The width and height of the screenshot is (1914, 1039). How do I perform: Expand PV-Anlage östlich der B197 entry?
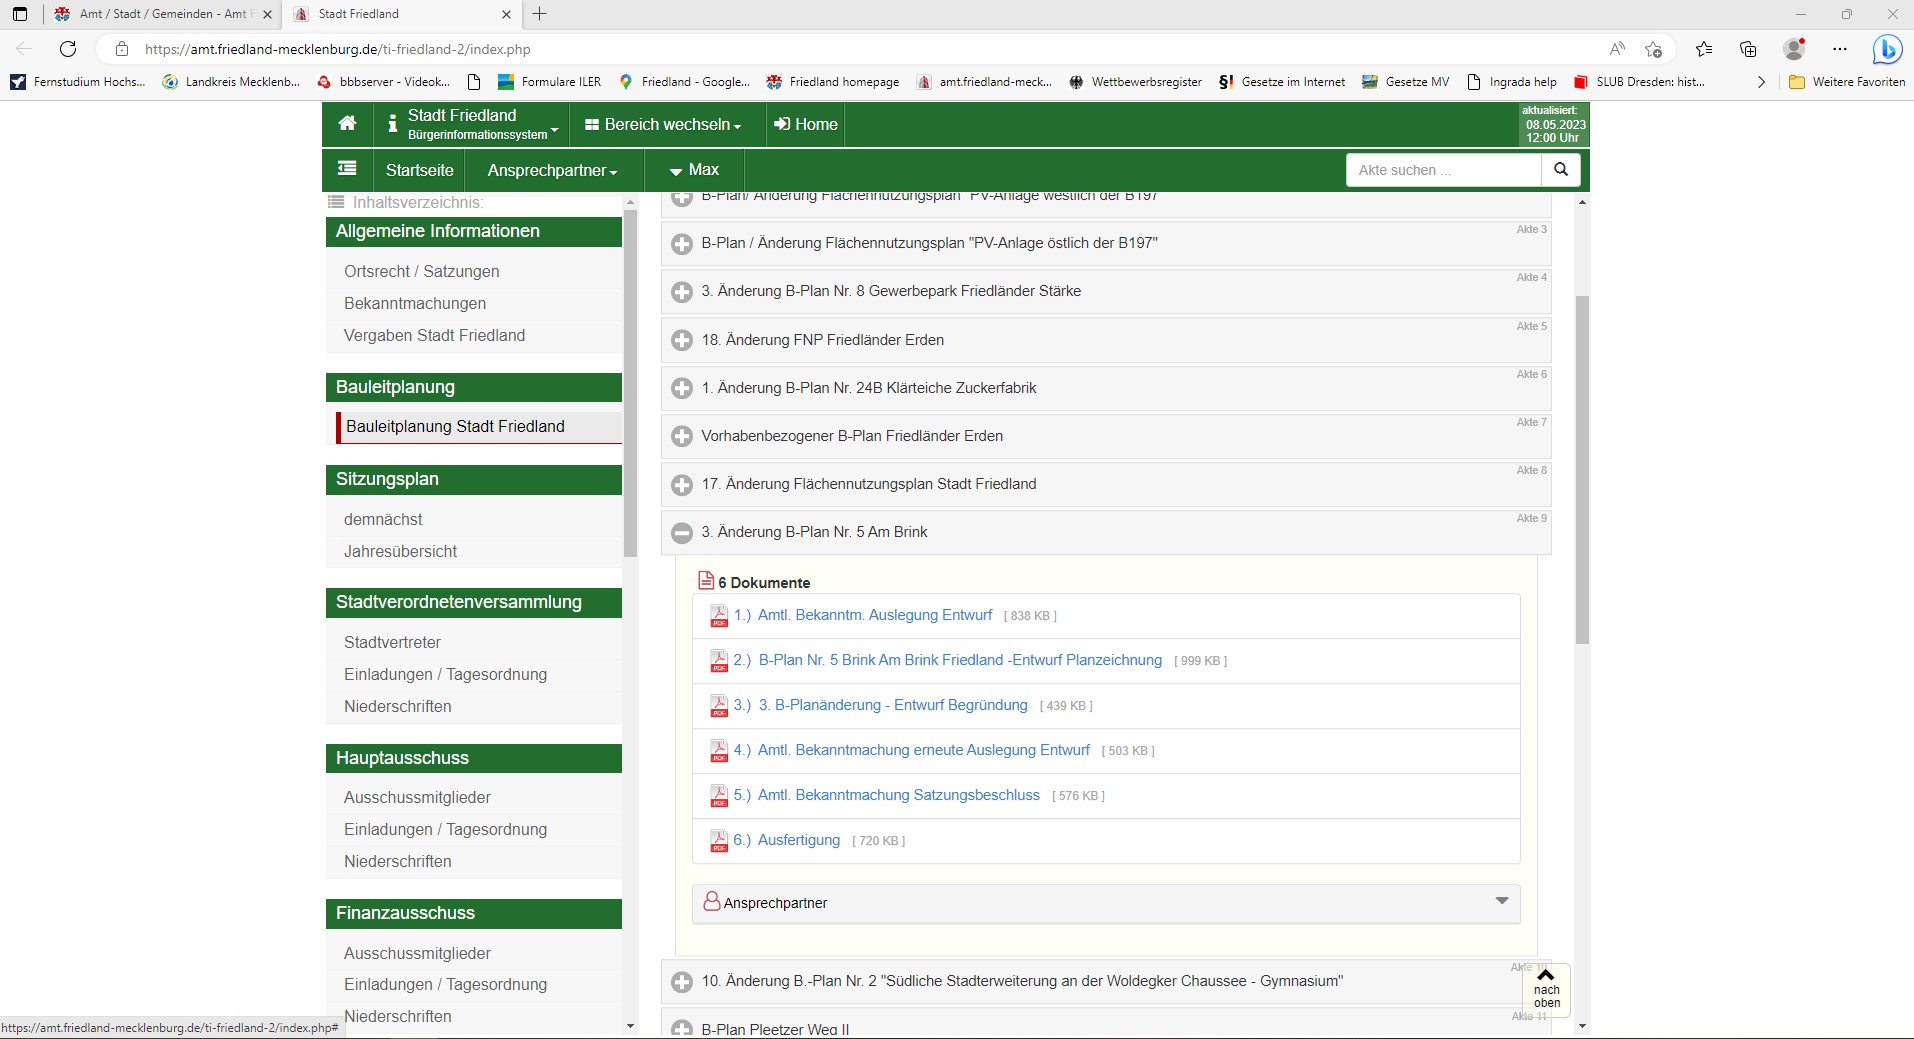[682, 244]
